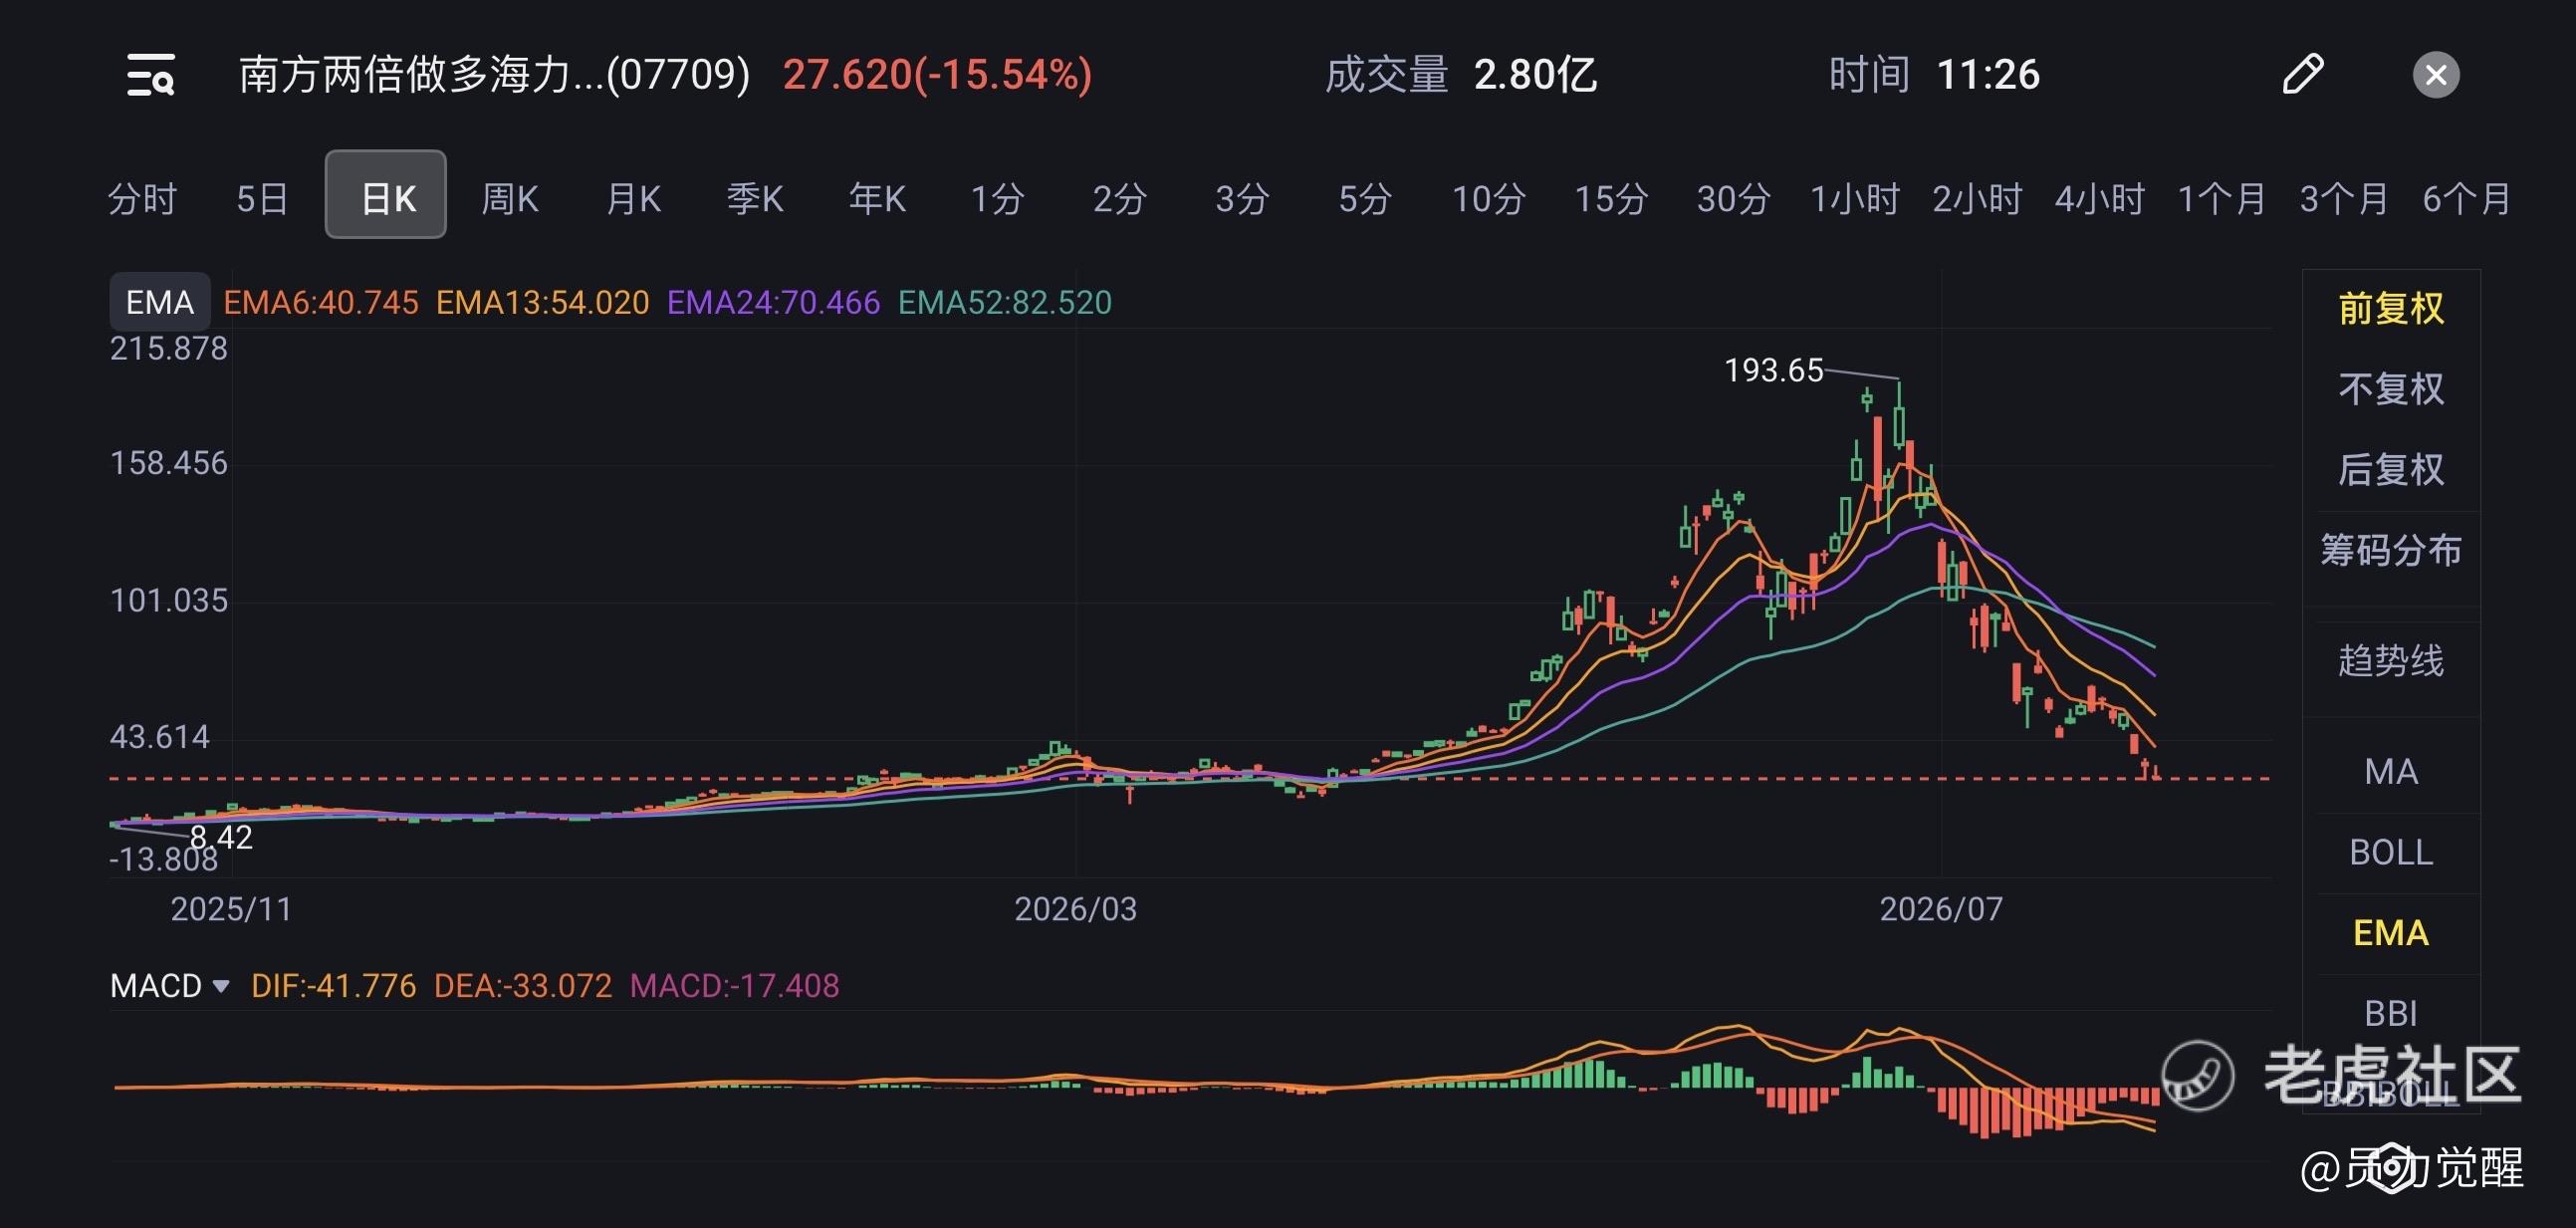The height and width of the screenshot is (1228, 2576).
Task: Open the 季K quarterly chart tab
Action: coord(755,198)
